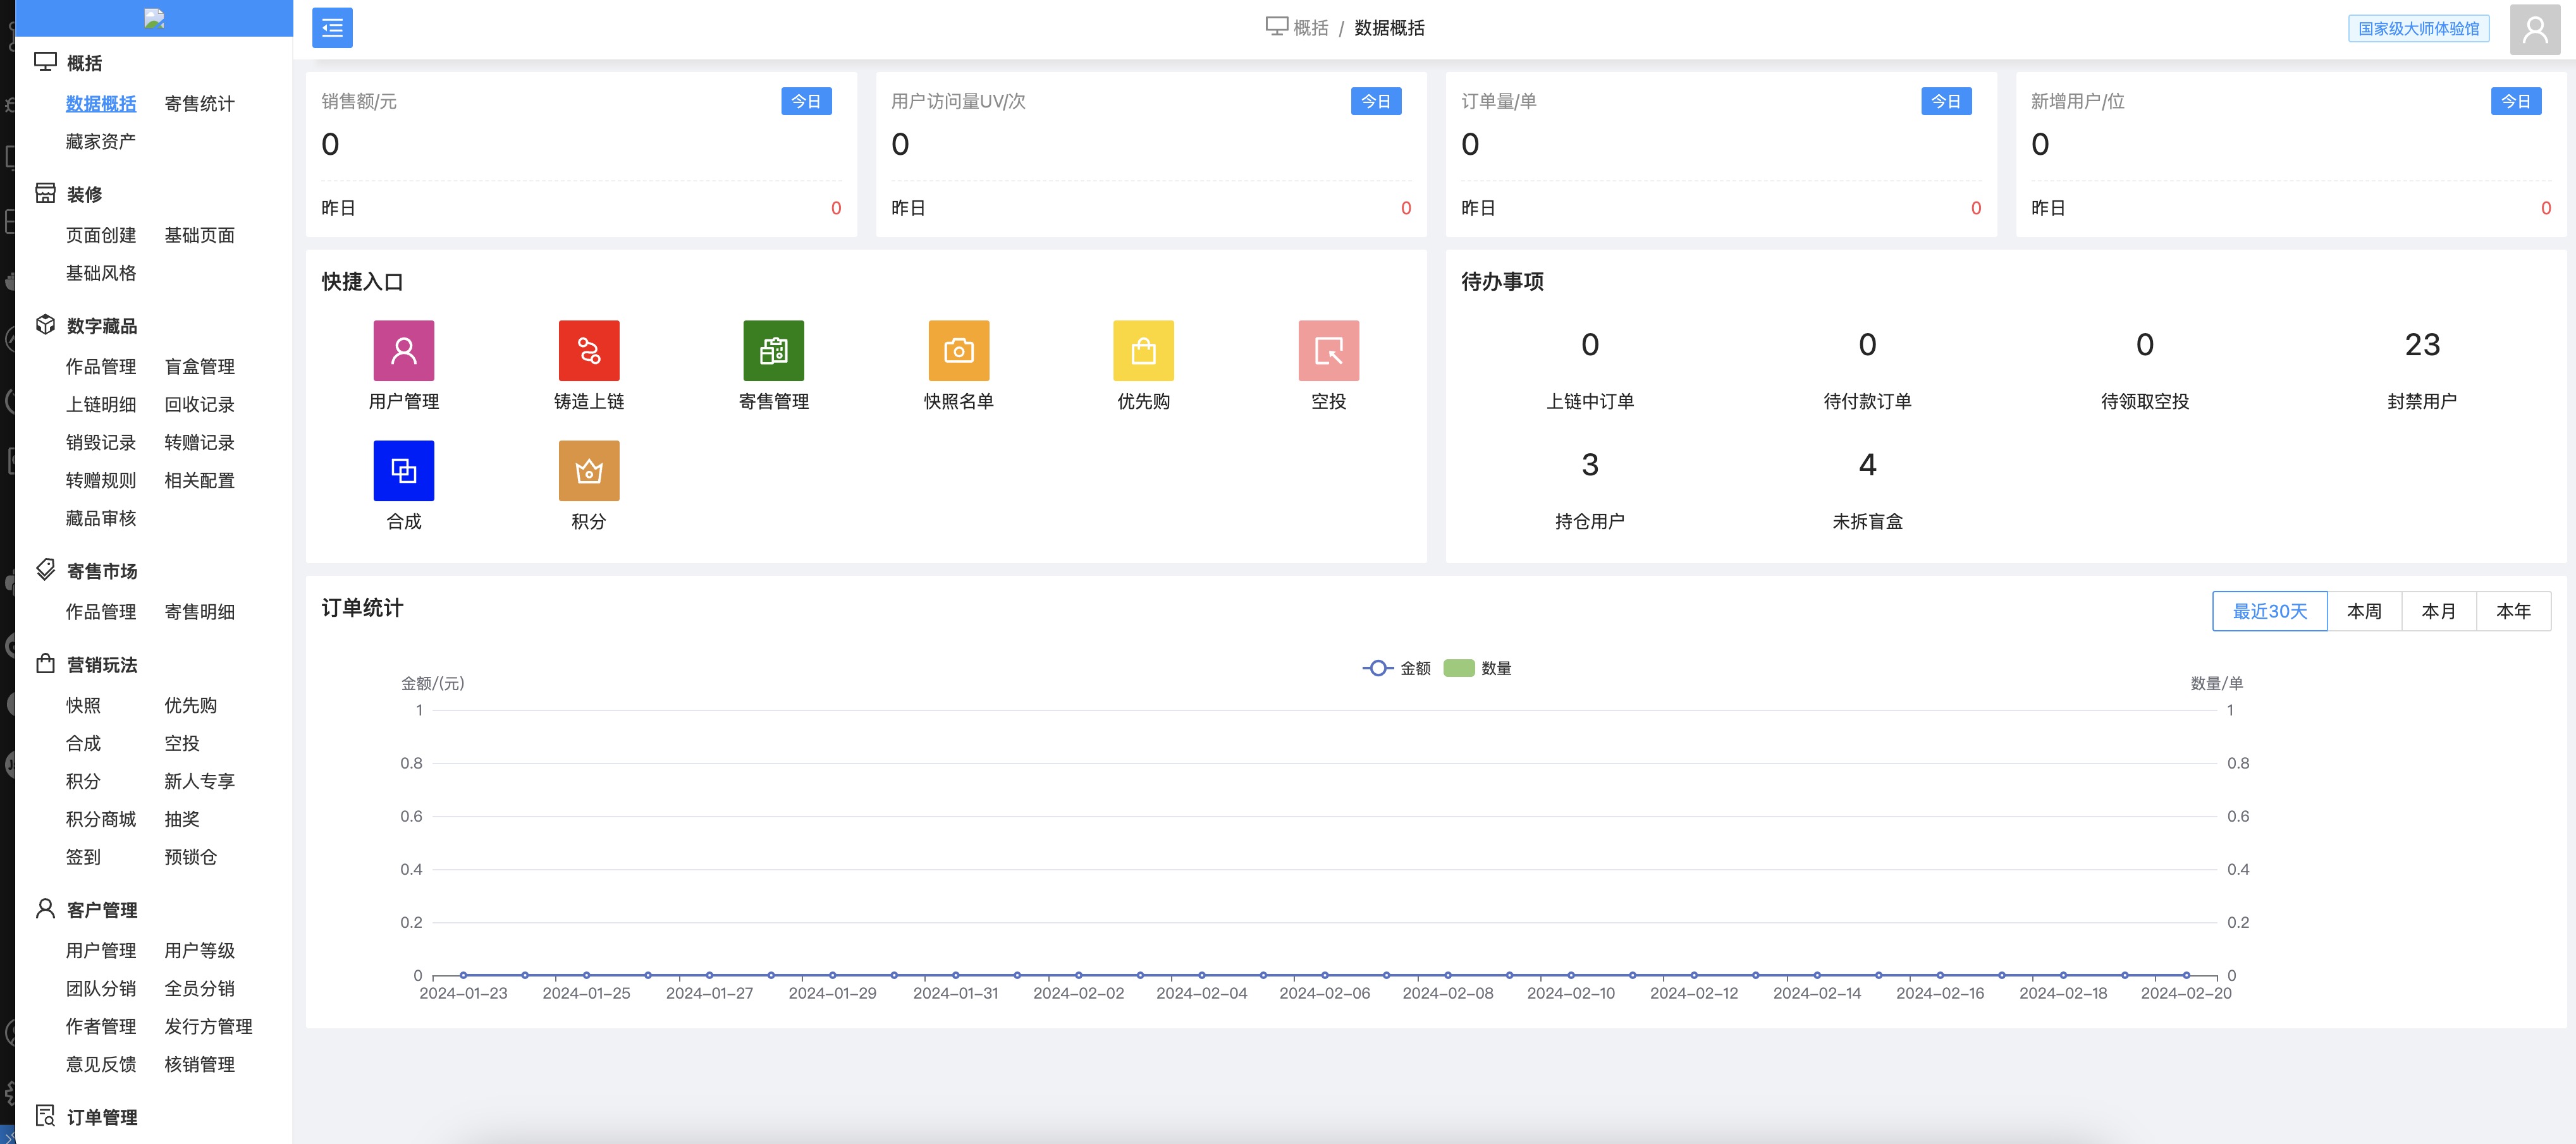Open 作品管理 under 数字藏品
This screenshot has height=1144, width=2576.
[x=101, y=367]
